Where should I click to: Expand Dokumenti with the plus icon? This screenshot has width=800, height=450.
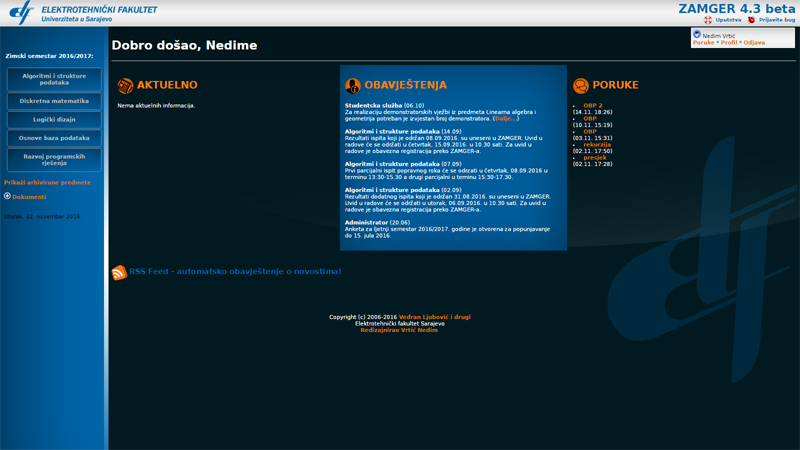(x=7, y=196)
